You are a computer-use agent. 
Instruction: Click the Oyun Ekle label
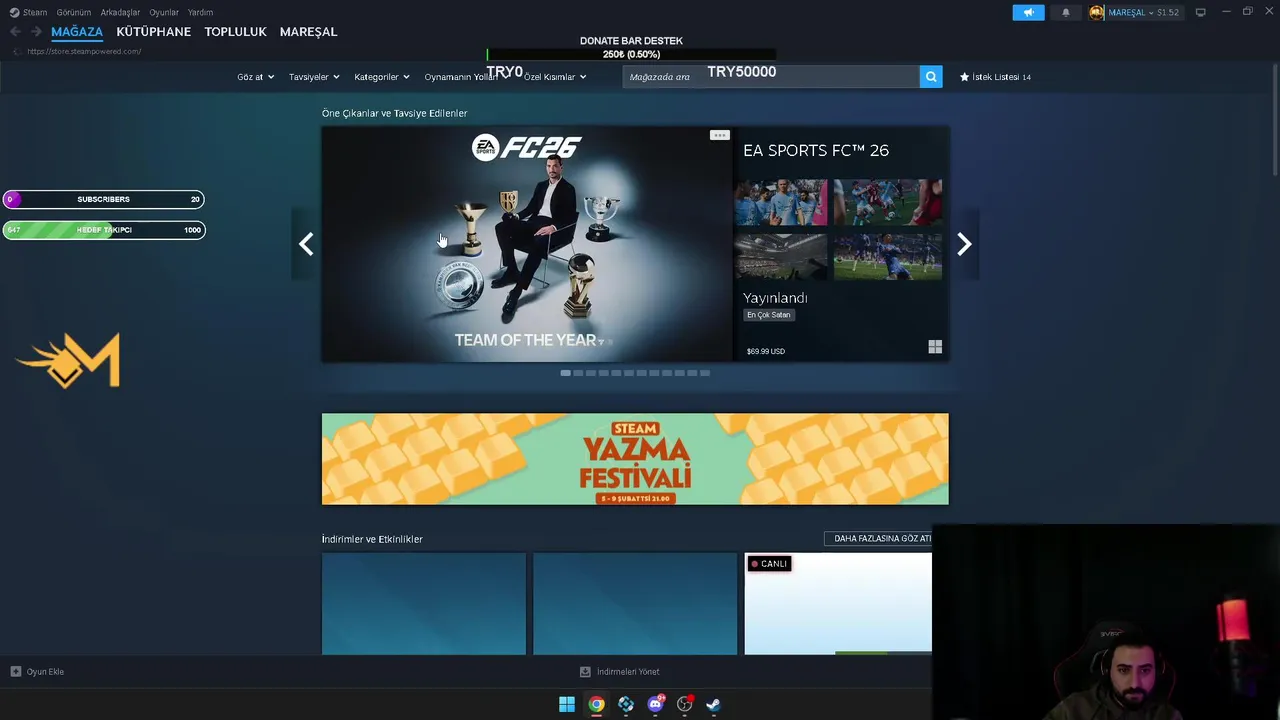(45, 672)
